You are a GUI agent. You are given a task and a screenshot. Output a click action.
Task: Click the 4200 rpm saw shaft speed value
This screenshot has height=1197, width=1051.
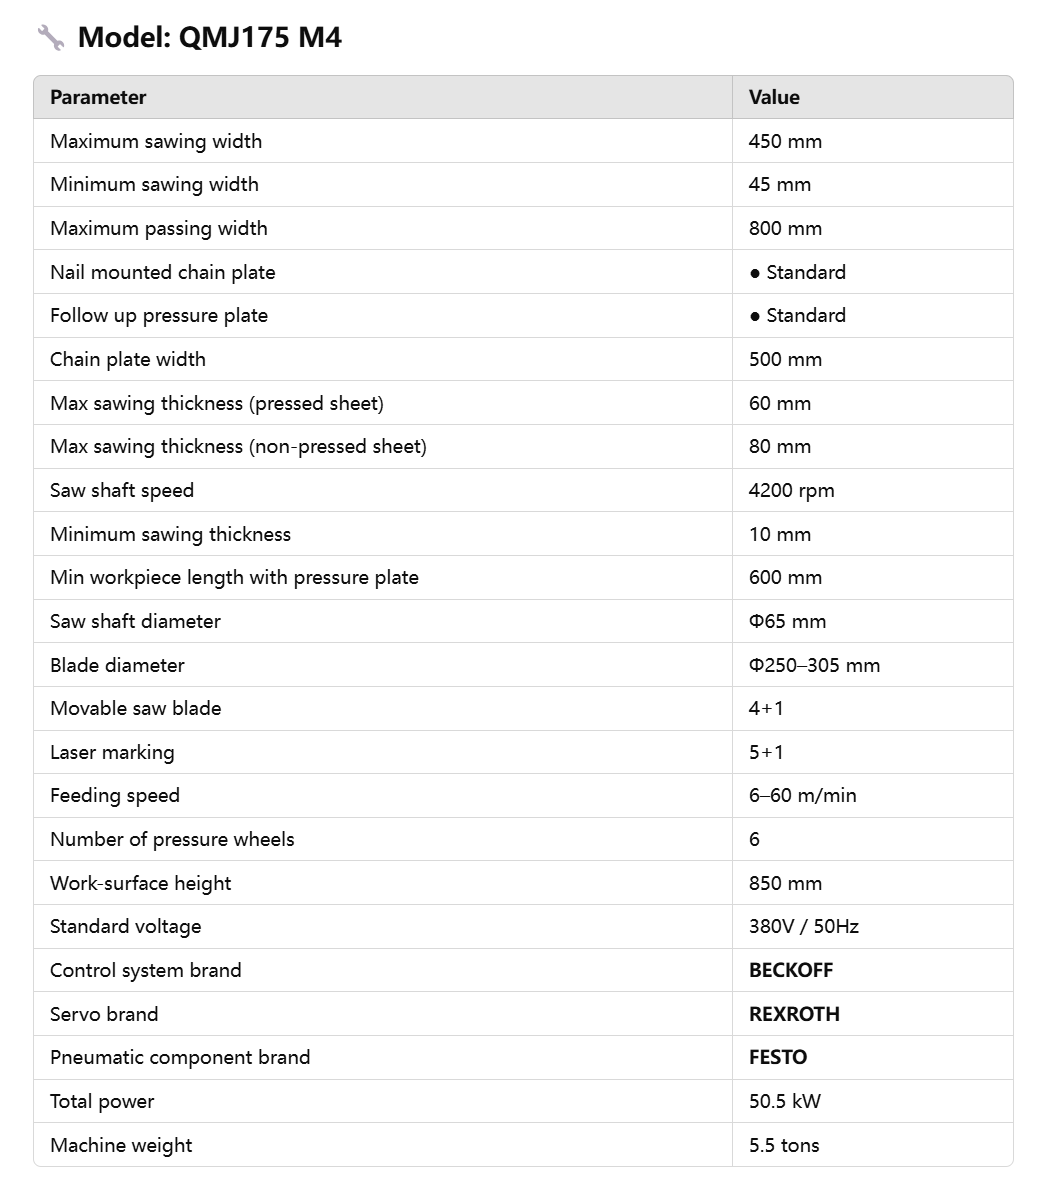(x=791, y=491)
